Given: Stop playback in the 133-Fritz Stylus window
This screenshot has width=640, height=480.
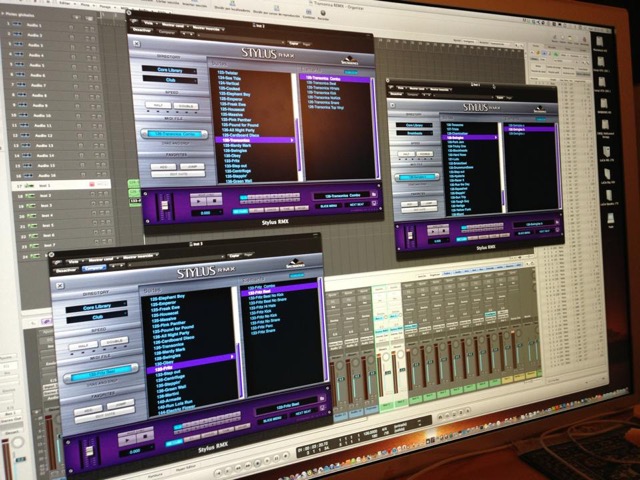Looking at the screenshot, I should coord(145,436).
